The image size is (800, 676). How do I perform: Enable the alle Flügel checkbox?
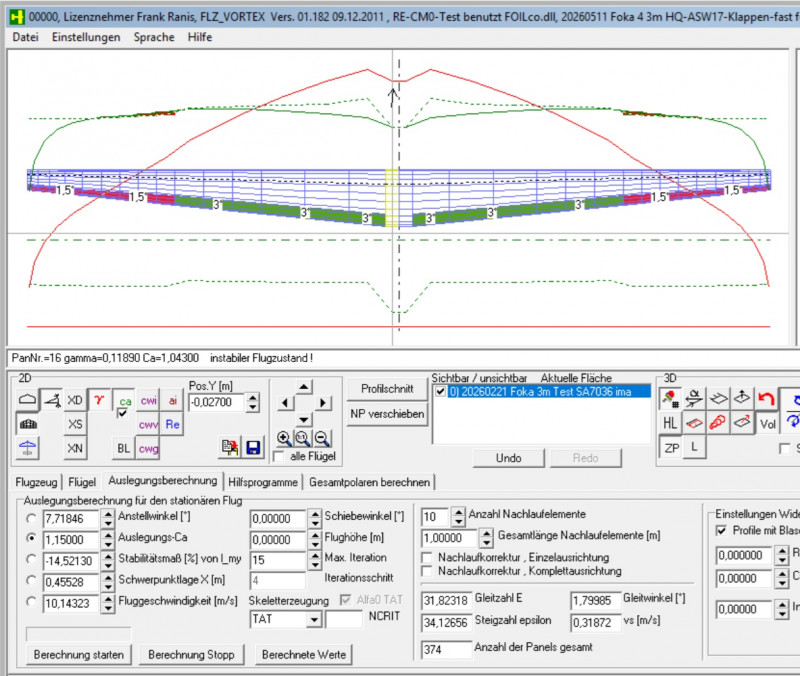tap(279, 456)
